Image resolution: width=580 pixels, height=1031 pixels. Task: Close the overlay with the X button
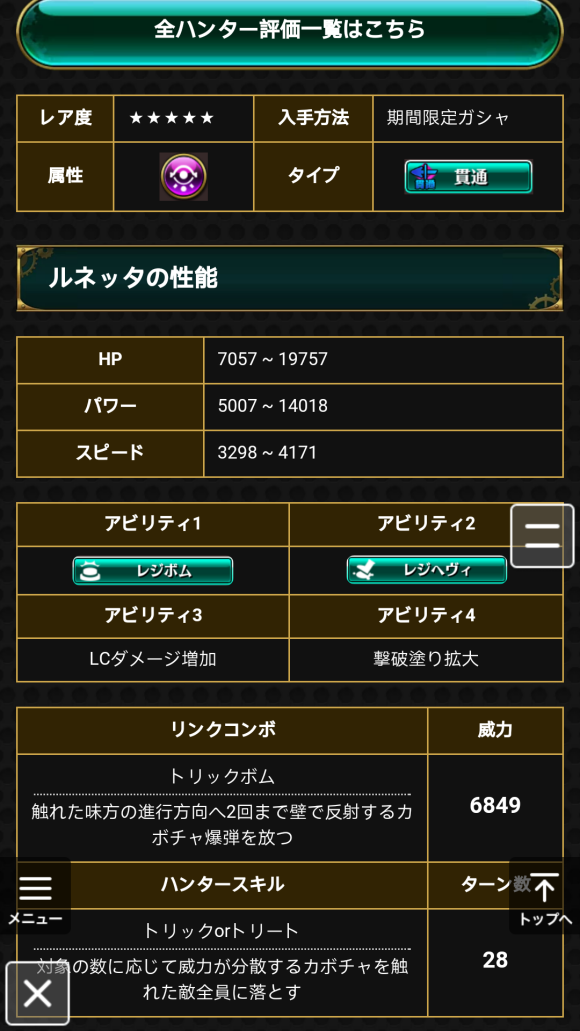37,994
